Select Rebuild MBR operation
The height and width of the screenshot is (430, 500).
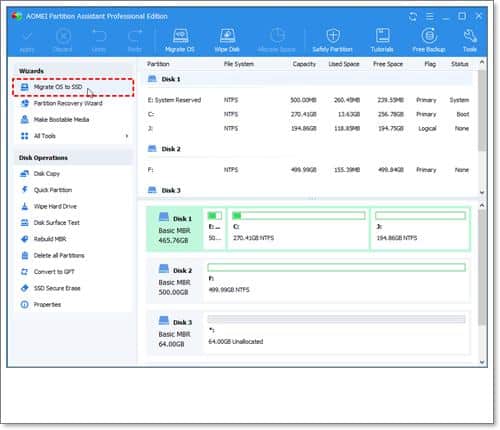(x=50, y=239)
